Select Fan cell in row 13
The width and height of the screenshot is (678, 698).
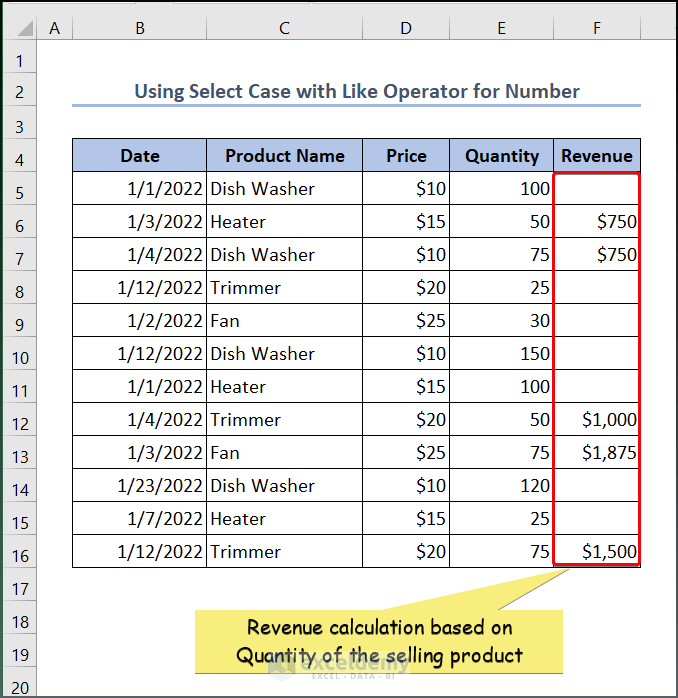pyautogui.click(x=284, y=452)
